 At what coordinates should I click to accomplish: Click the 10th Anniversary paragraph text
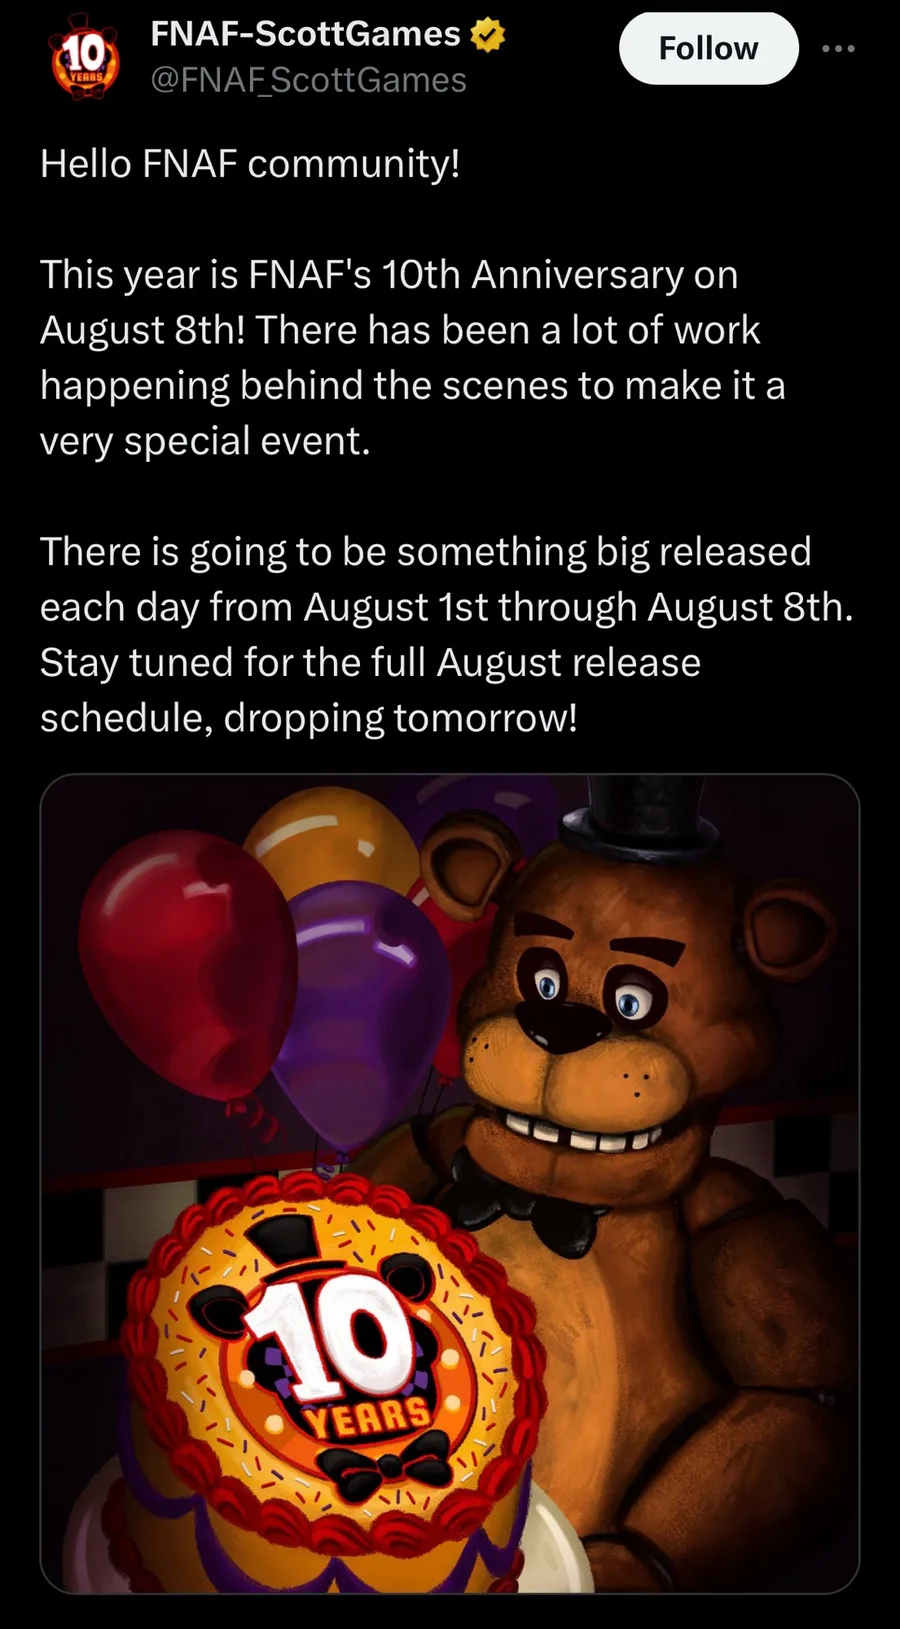pos(412,357)
